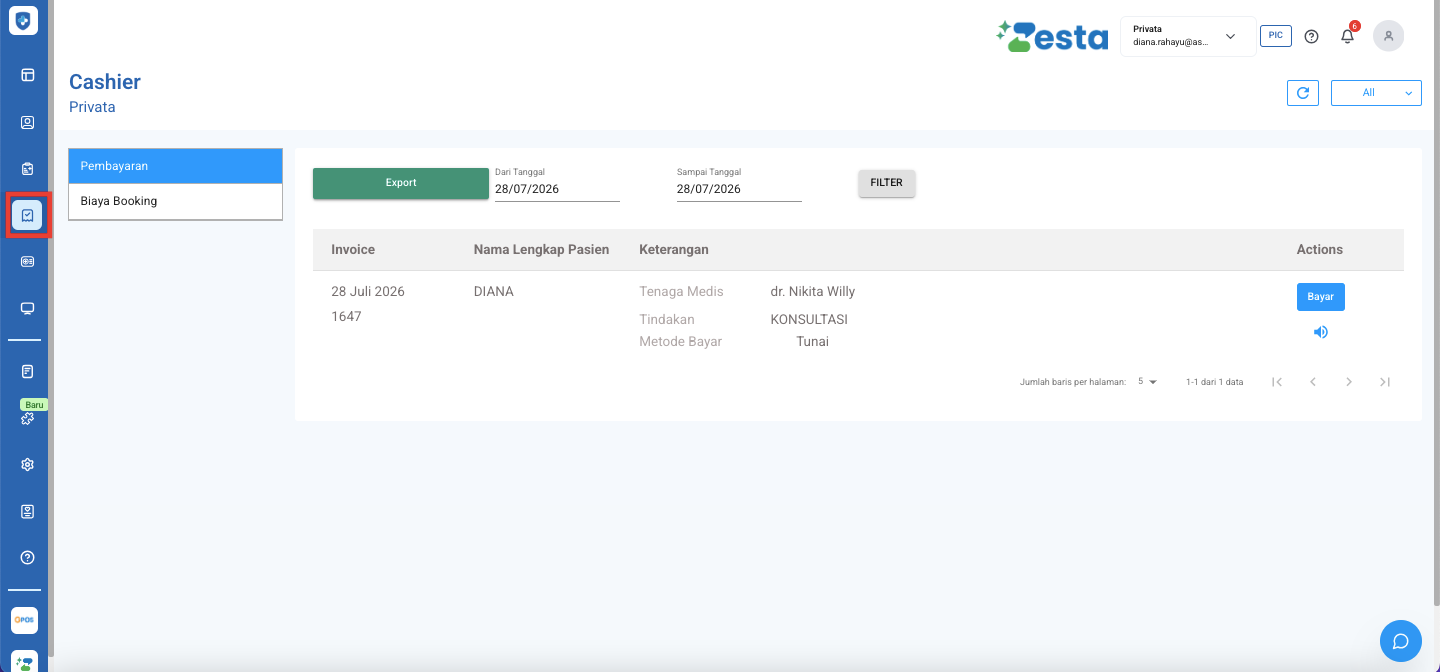
Task: Click patient name DIANA
Action: (494, 292)
